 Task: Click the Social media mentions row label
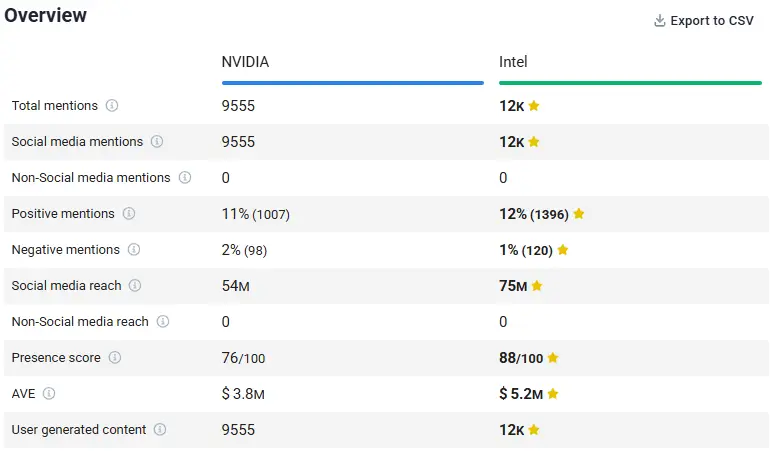point(77,142)
